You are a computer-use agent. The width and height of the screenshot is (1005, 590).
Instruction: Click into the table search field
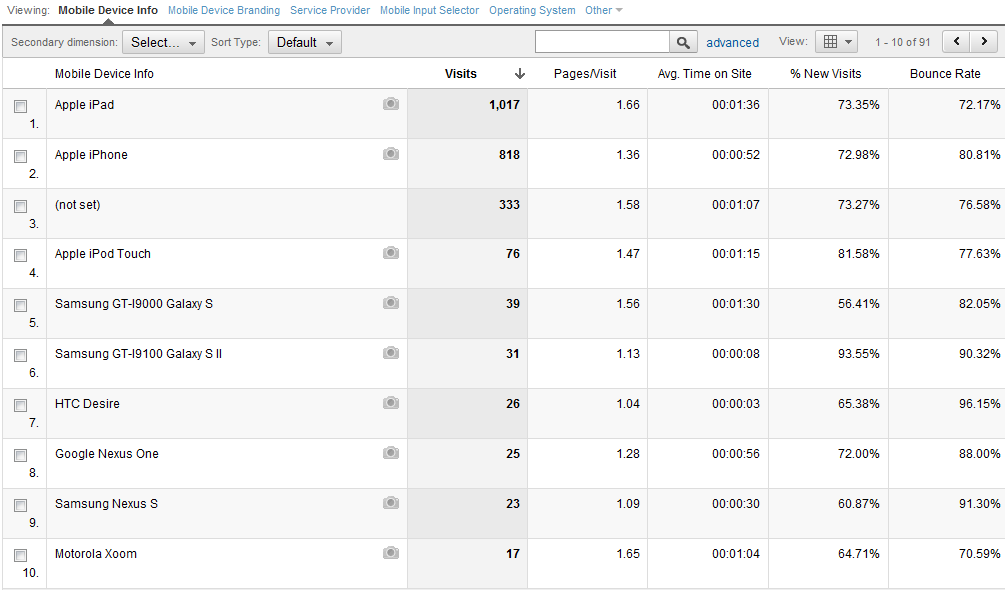(602, 42)
